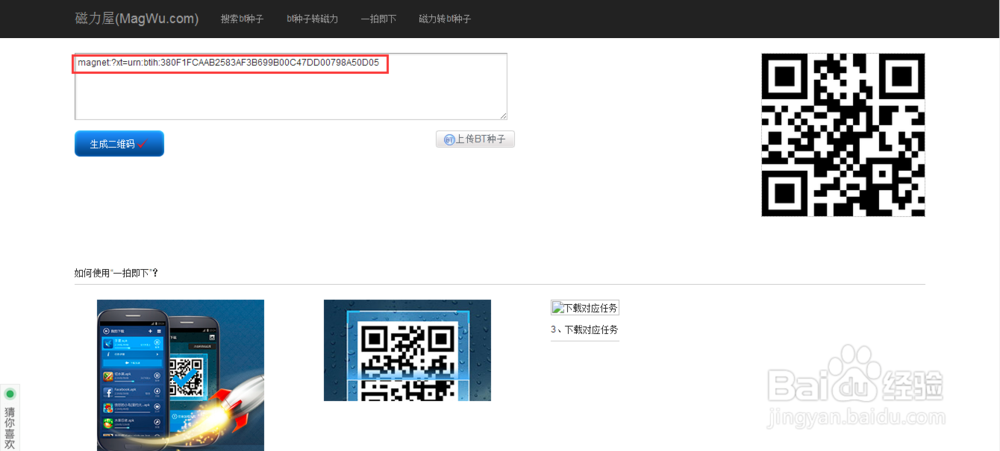Viewport: 1000px width, 451px height.
Task: Open 磁力转bt种子 in navigation bar
Action: [445, 19]
